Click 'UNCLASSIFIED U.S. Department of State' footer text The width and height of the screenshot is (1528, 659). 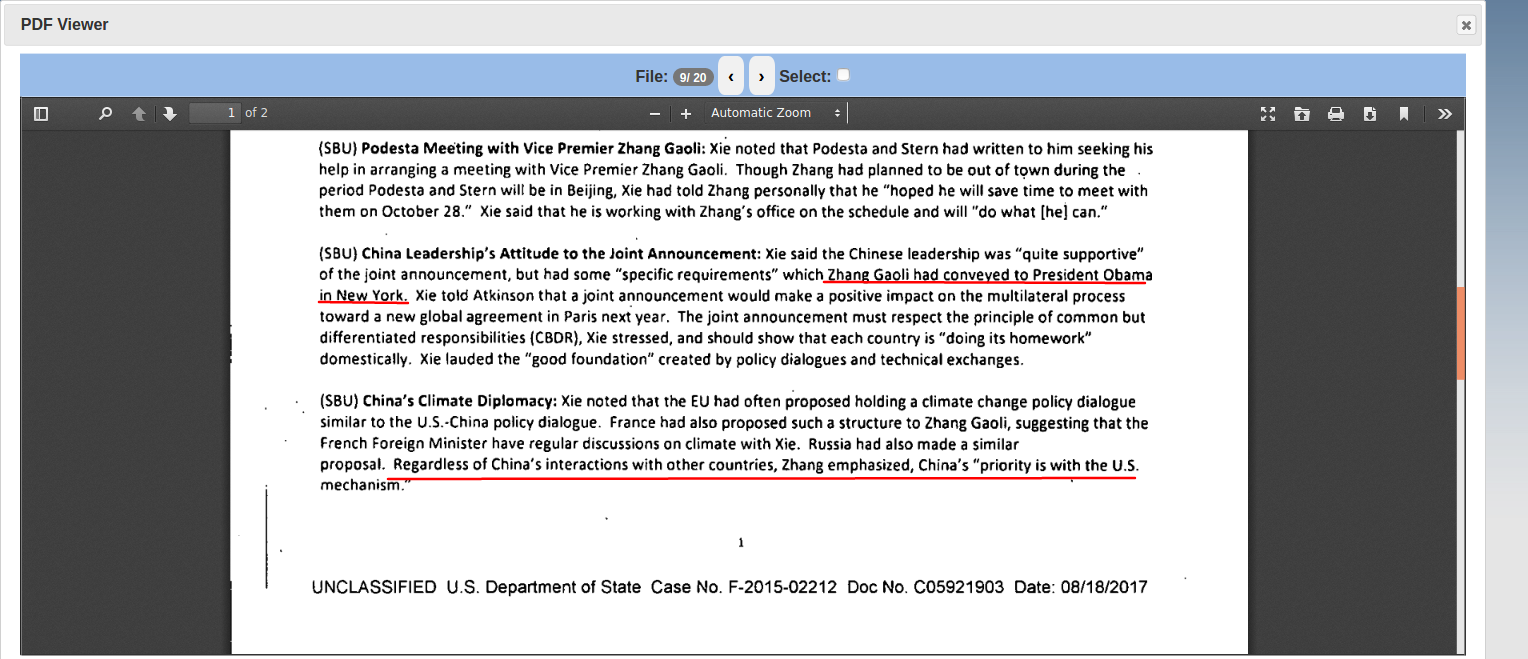tap(476, 587)
